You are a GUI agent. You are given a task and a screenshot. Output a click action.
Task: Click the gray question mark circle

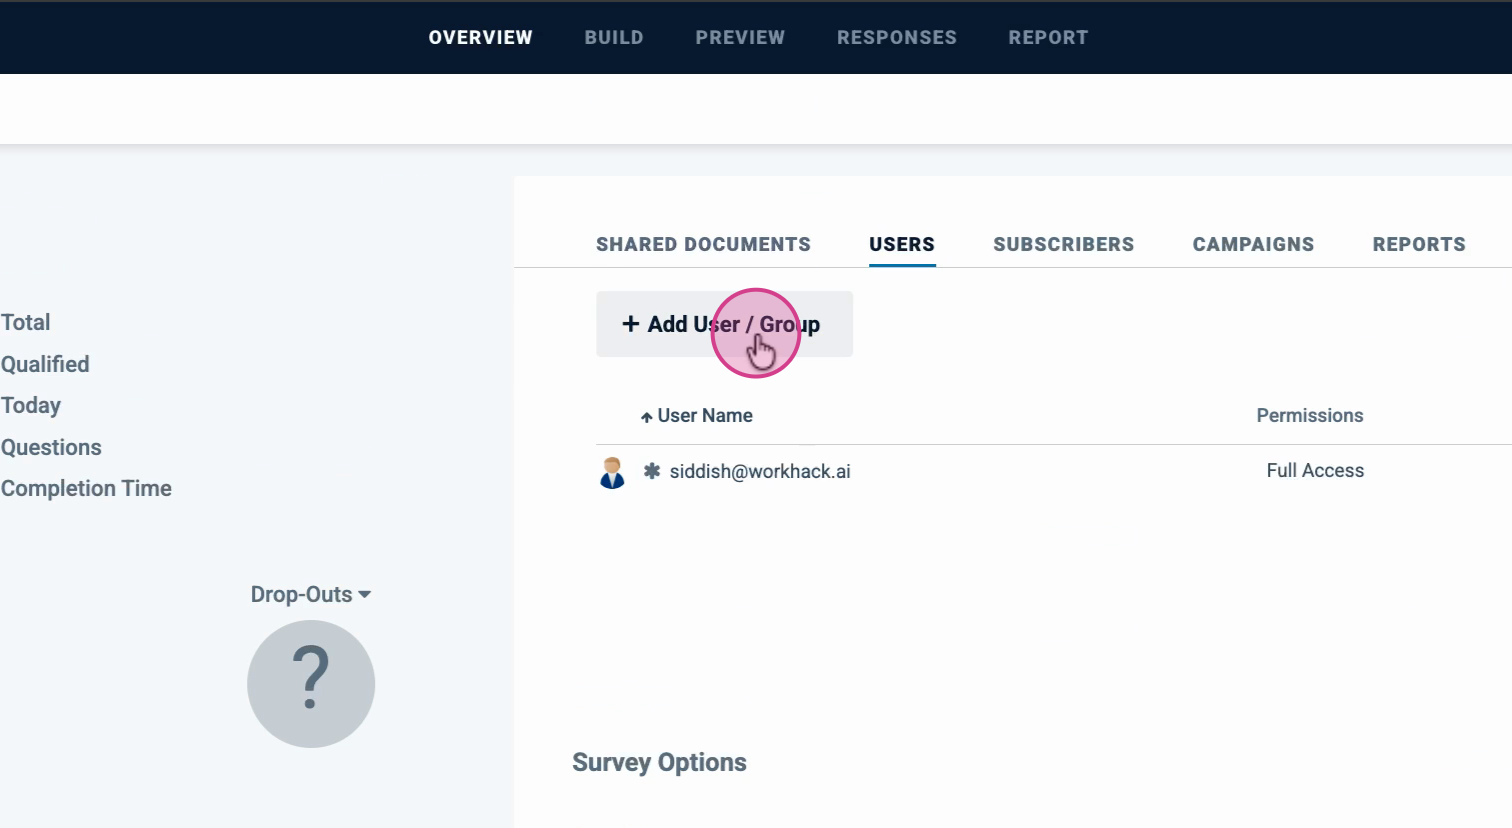[x=311, y=684]
